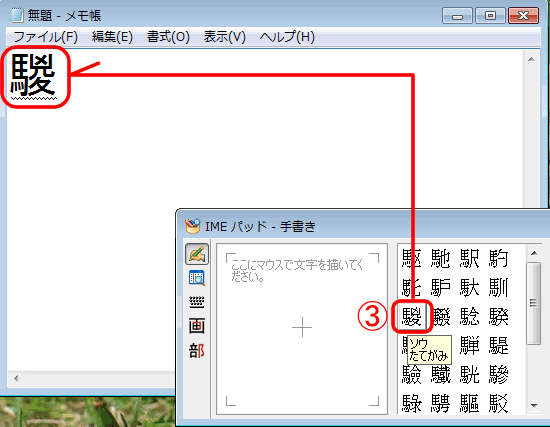Open the 編集(E) menu
The height and width of the screenshot is (427, 550).
112,37
